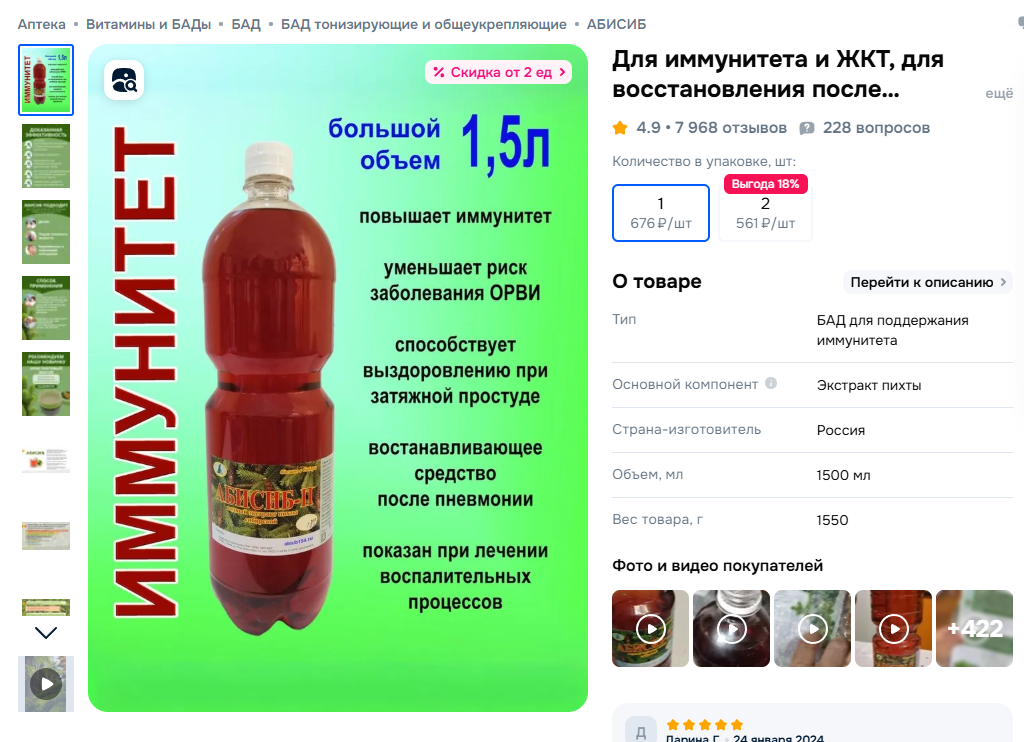The width and height of the screenshot is (1024, 742).
Task: Open the Скидка от 2 ед badge
Action: [498, 73]
